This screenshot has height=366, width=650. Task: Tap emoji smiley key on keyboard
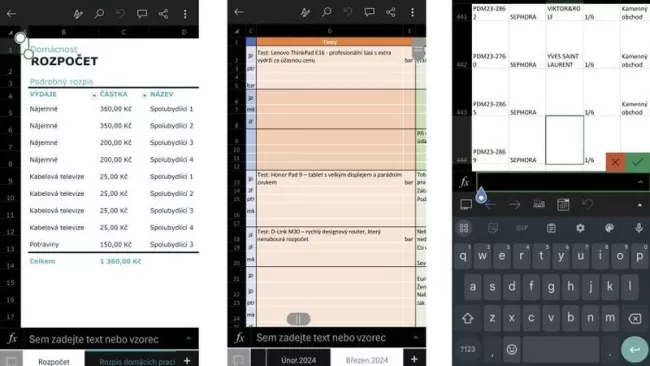(x=512, y=349)
